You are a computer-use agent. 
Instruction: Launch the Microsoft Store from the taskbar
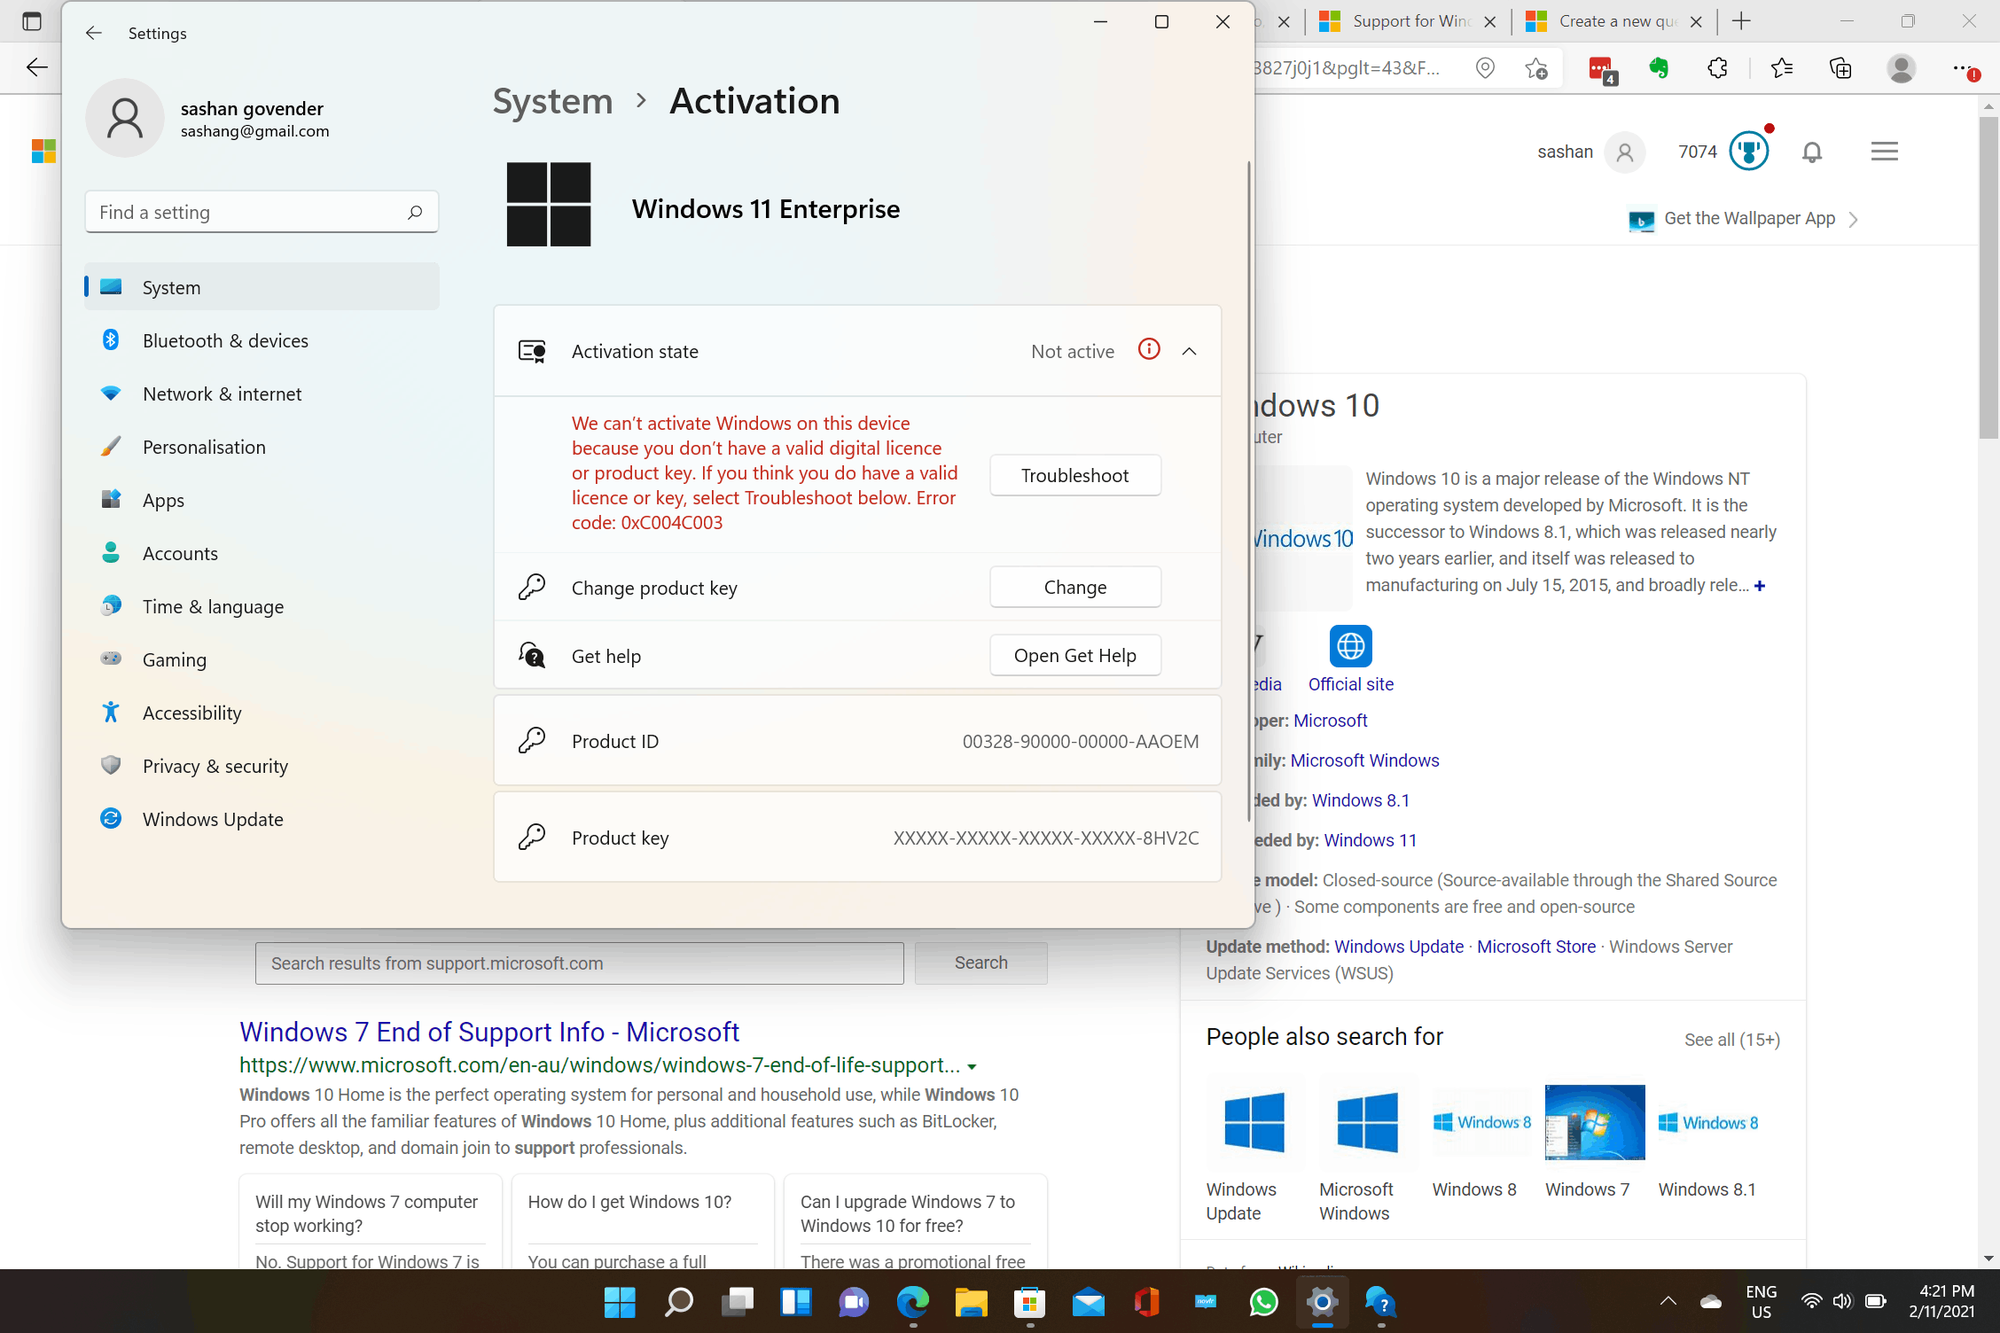1029,1302
